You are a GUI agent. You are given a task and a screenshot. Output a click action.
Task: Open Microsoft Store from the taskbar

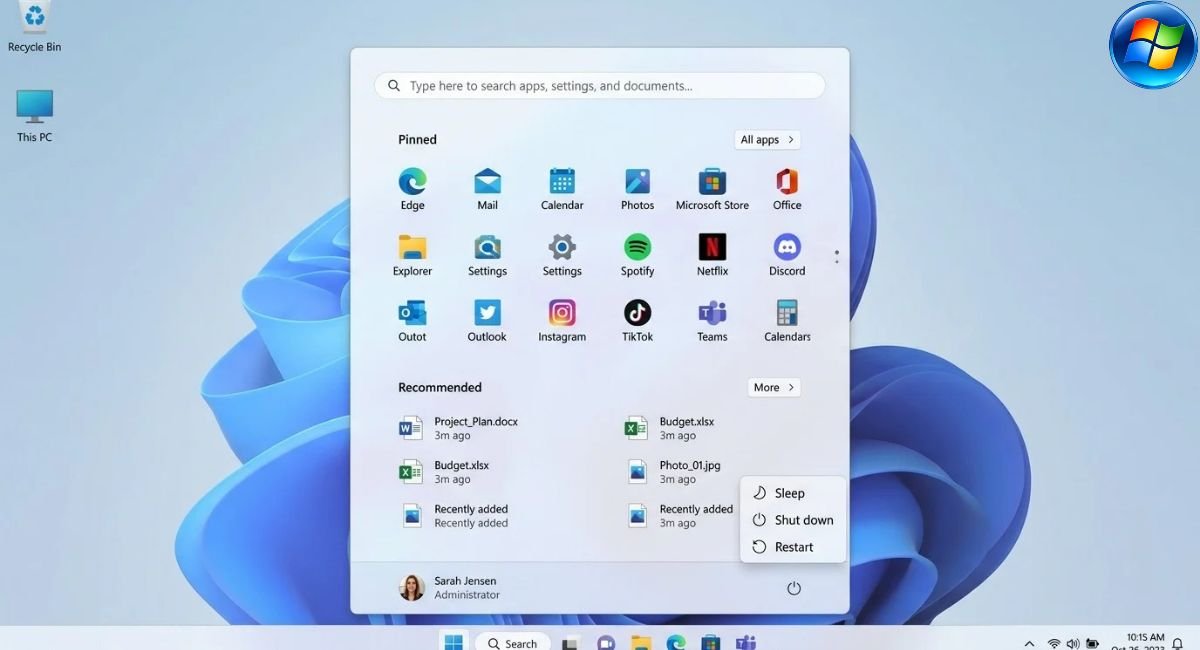click(x=711, y=643)
